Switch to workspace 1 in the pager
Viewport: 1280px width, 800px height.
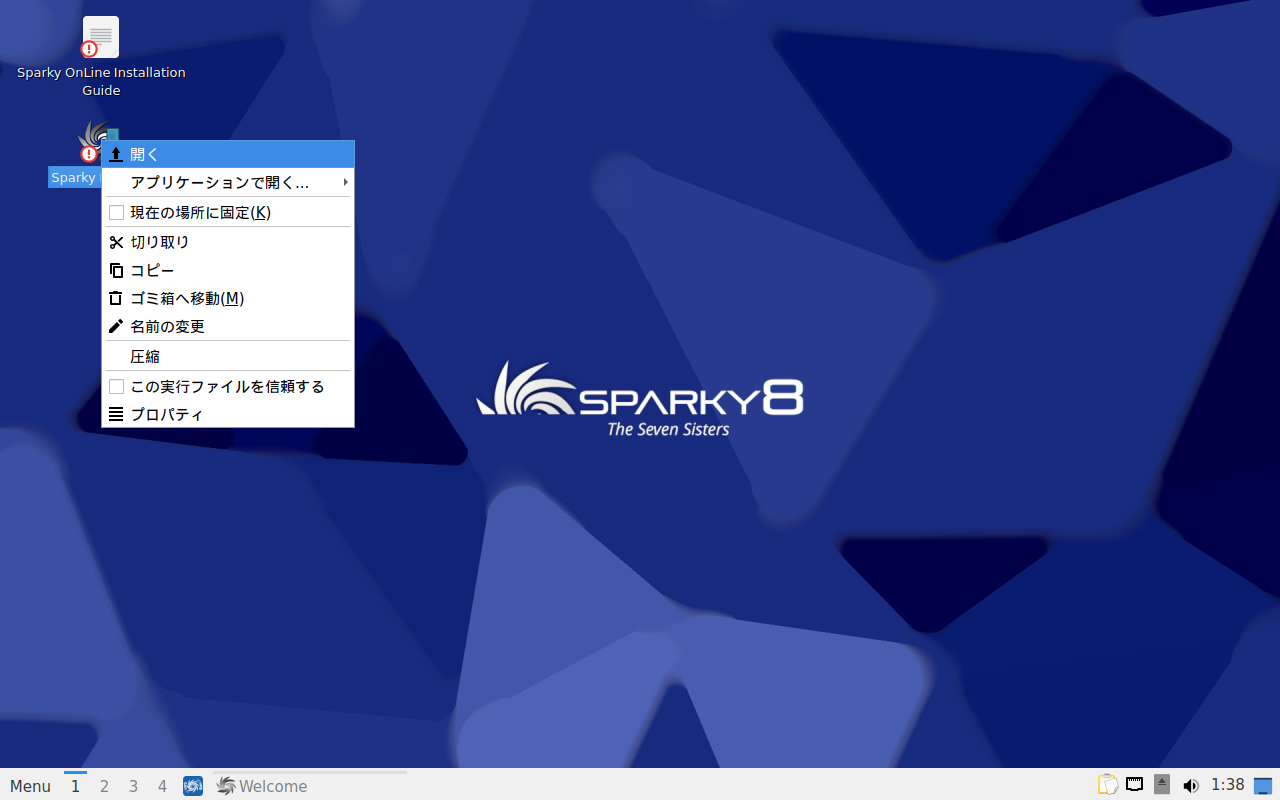coord(75,786)
